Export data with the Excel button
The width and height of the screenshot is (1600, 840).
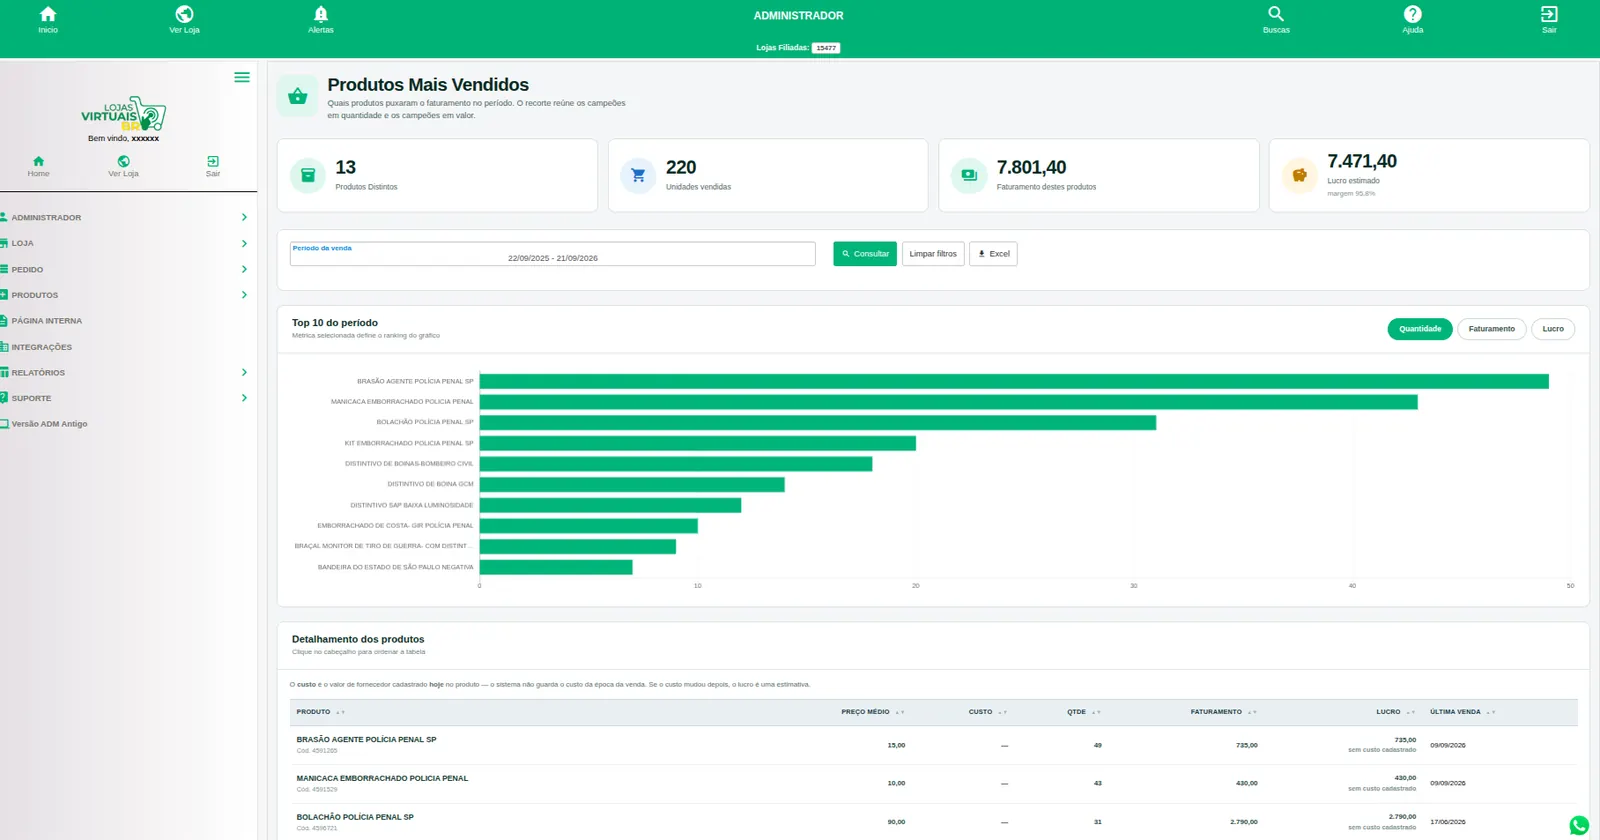coord(993,254)
